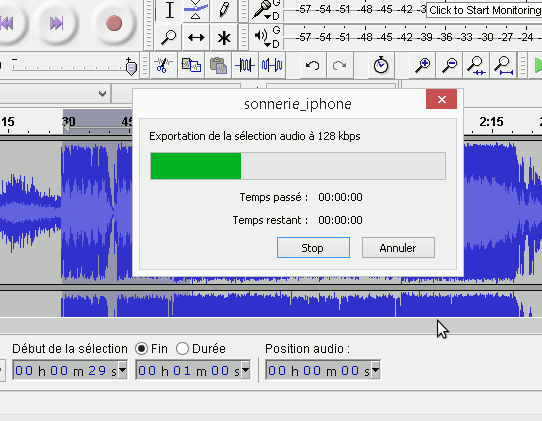Image resolution: width=542 pixels, height=421 pixels.
Task: Select the Zoom magnifier tool
Action: pos(169,37)
